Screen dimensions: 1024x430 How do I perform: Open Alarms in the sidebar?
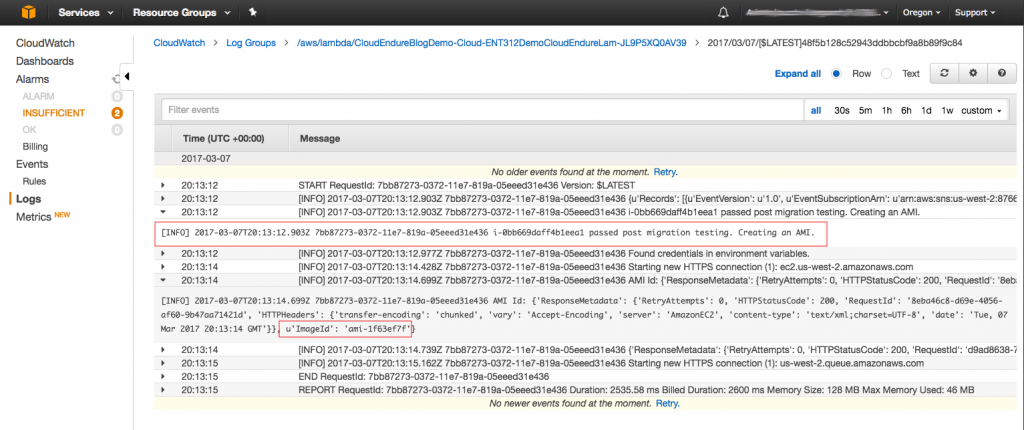pyautogui.click(x=33, y=79)
